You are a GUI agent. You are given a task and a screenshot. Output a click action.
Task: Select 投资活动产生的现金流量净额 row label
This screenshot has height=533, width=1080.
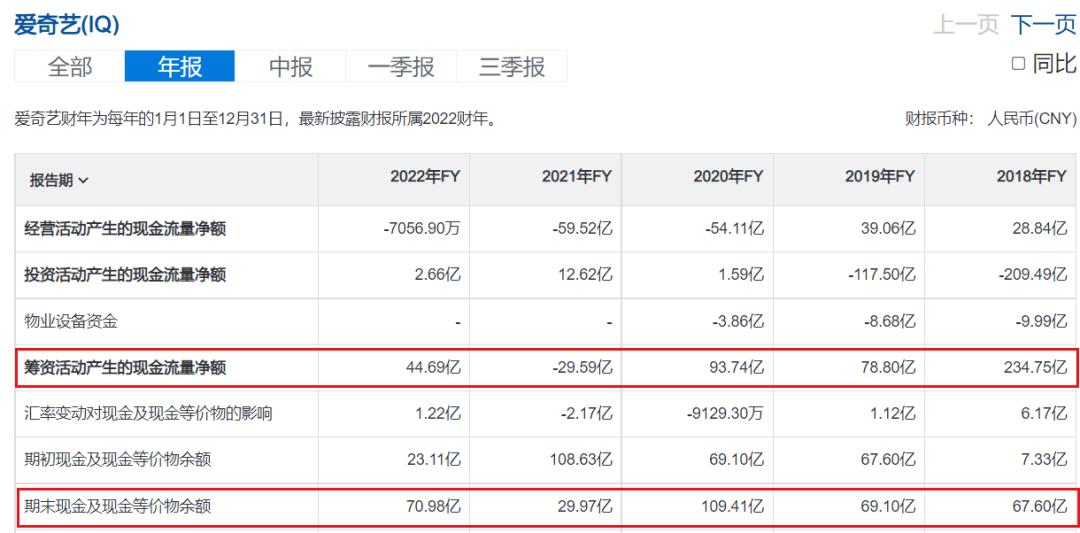pyautogui.click(x=125, y=275)
